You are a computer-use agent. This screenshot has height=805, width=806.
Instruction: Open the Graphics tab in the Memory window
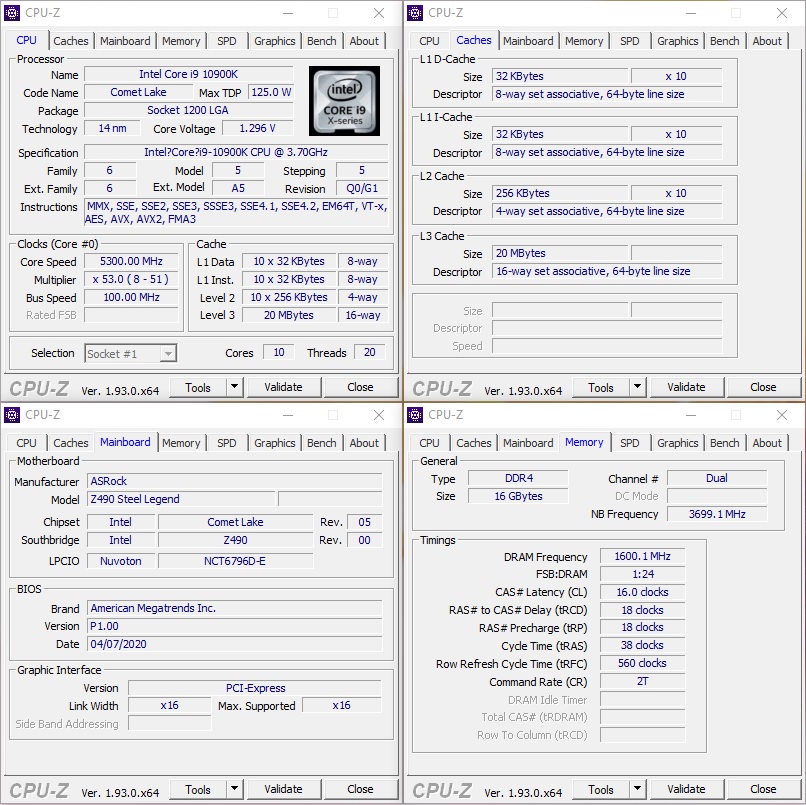point(677,443)
